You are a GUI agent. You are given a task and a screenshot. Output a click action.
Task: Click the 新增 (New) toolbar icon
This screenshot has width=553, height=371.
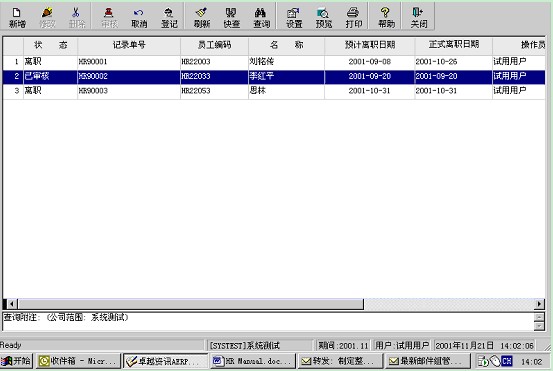click(17, 17)
